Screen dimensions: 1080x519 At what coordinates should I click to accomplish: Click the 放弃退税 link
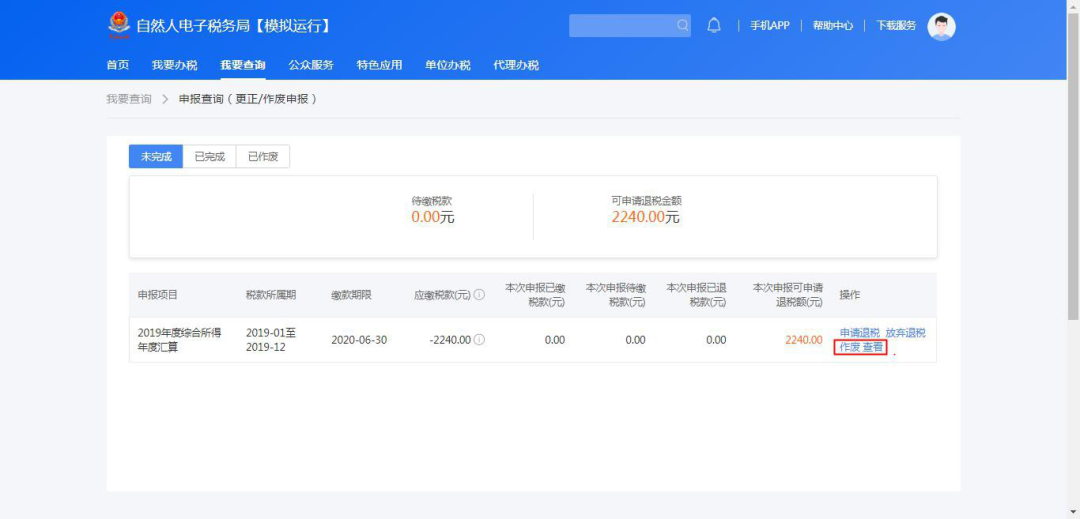coord(905,333)
